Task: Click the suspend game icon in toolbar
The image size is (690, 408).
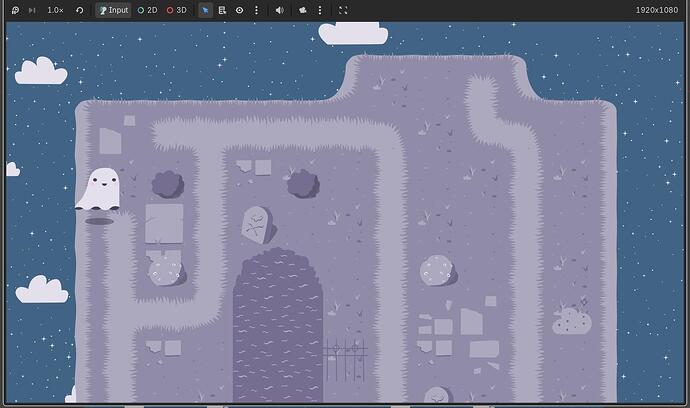Action: click(15, 10)
